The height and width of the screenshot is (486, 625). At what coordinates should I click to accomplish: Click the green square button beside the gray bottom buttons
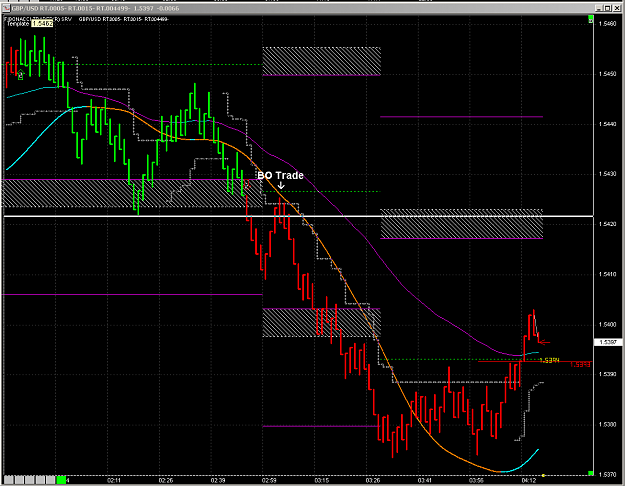(61, 480)
